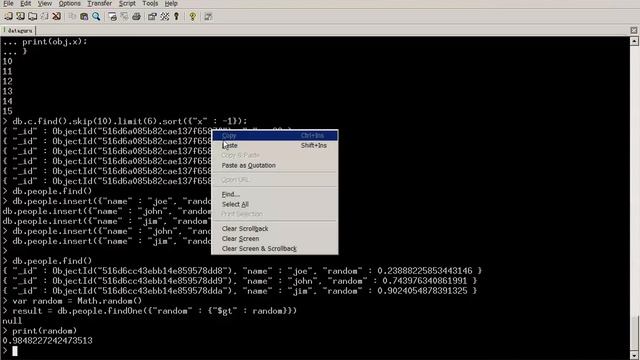Click the line 'print(random)'

pyautogui.click(x=44, y=331)
